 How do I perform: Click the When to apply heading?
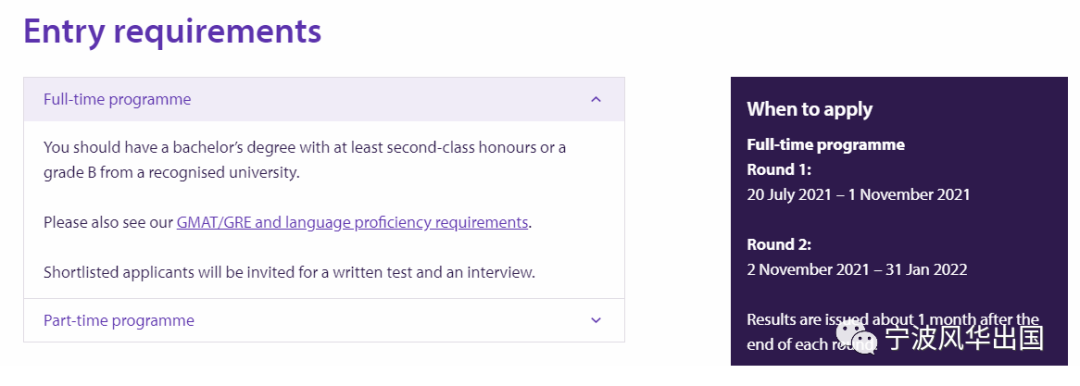pyautogui.click(x=809, y=109)
